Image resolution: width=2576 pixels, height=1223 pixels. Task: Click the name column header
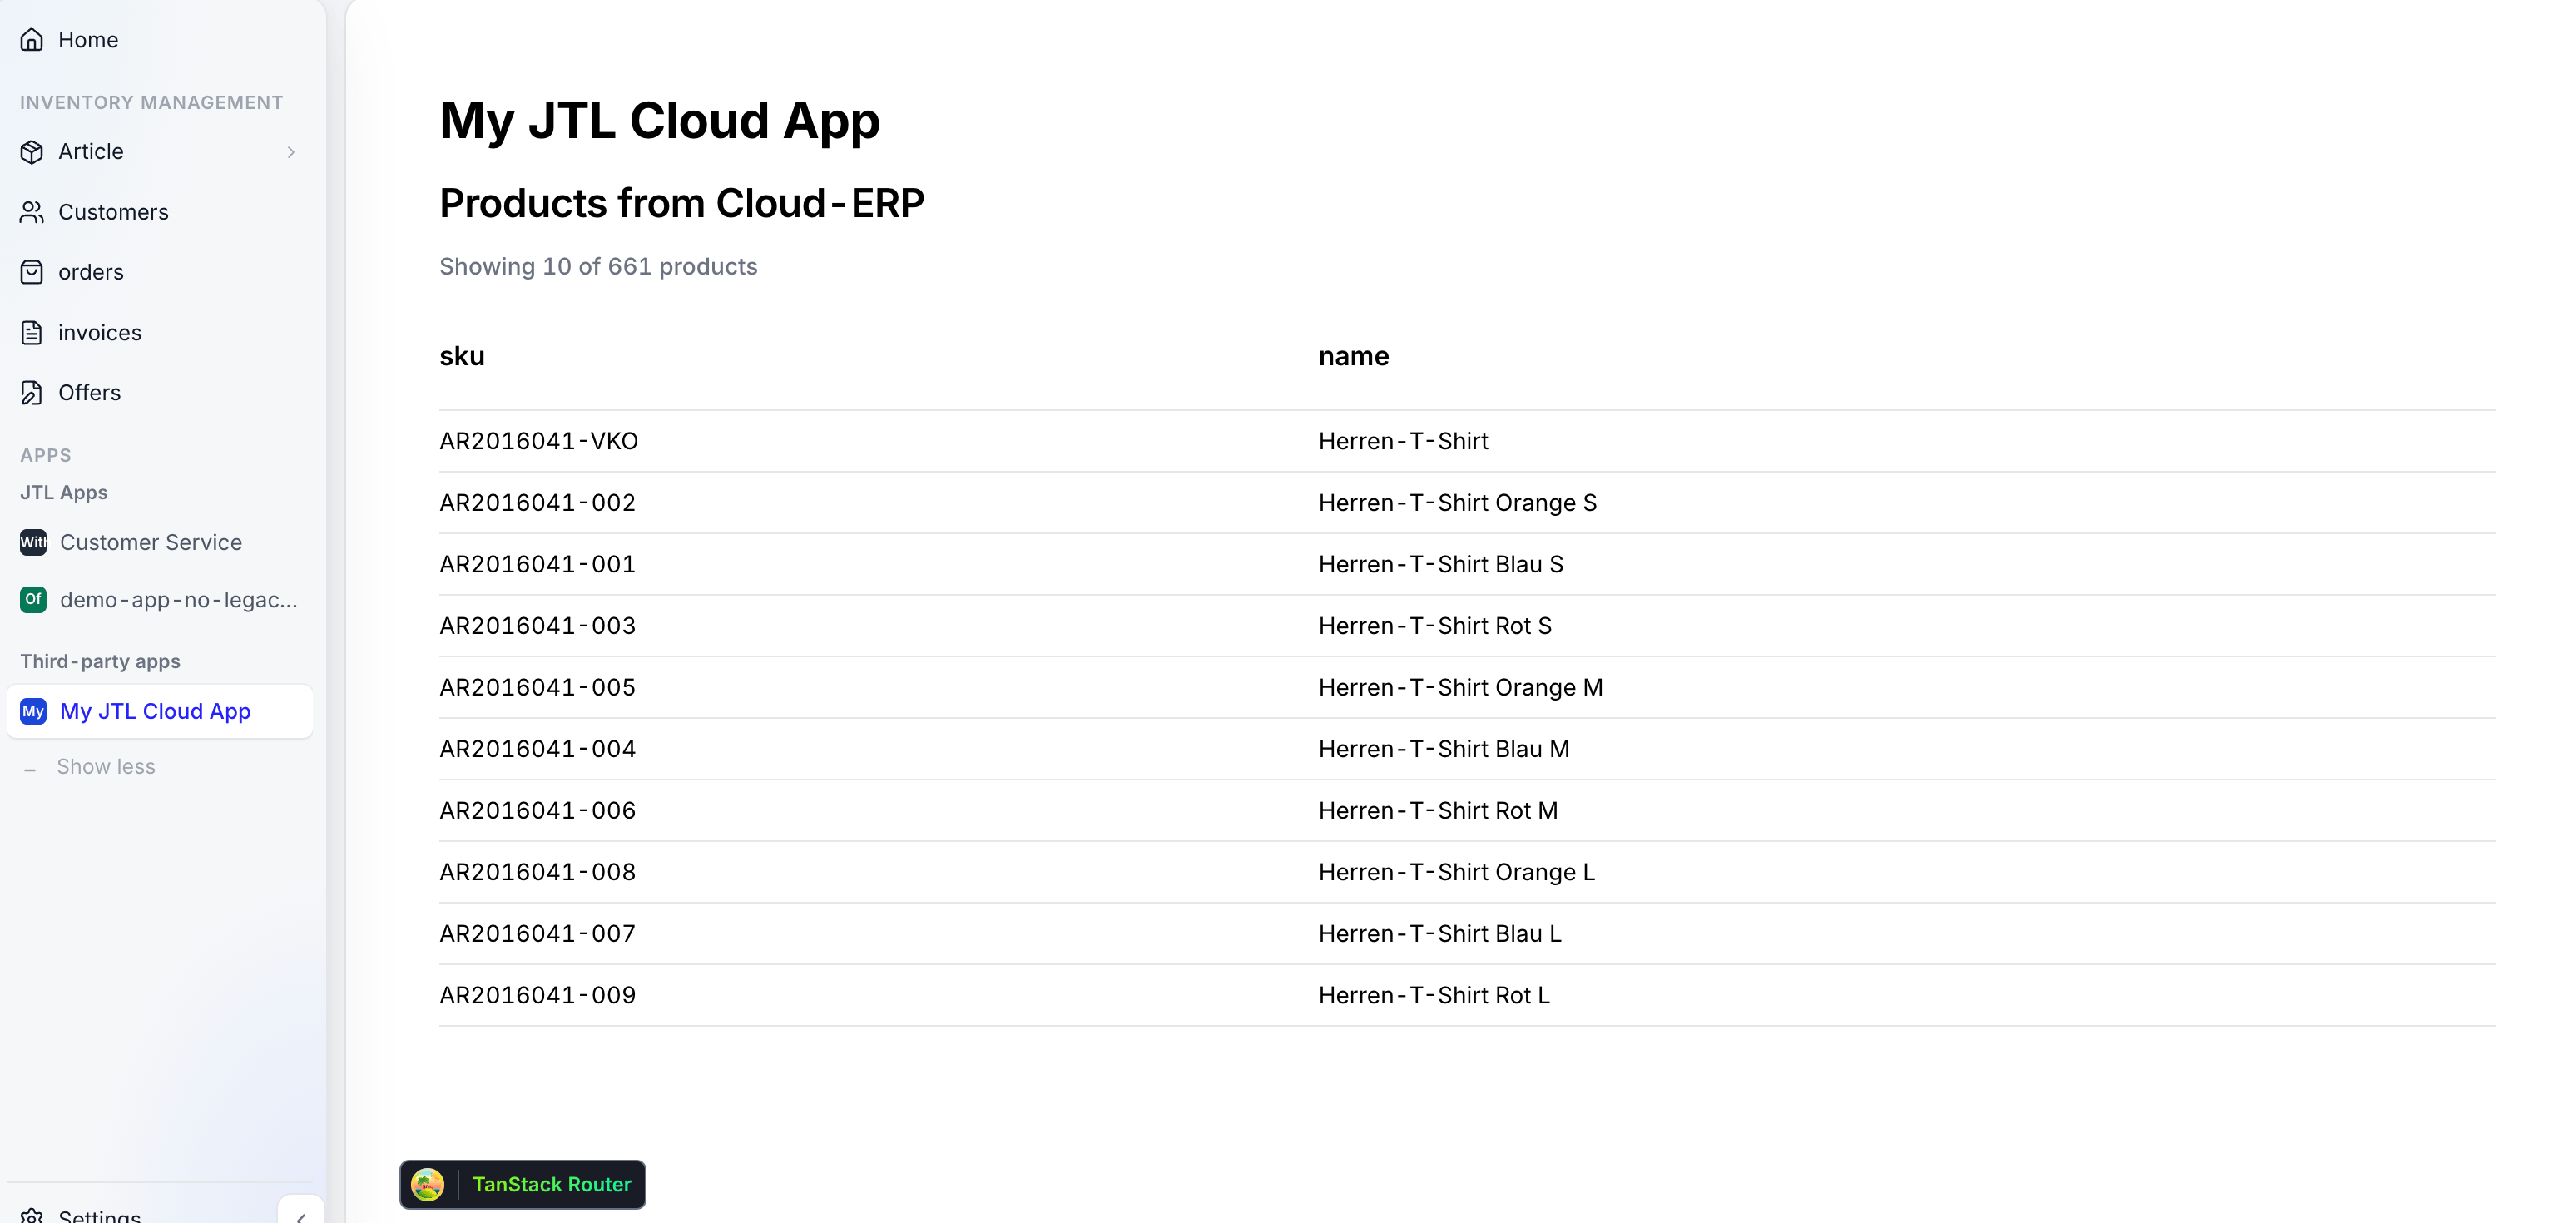[1354, 356]
